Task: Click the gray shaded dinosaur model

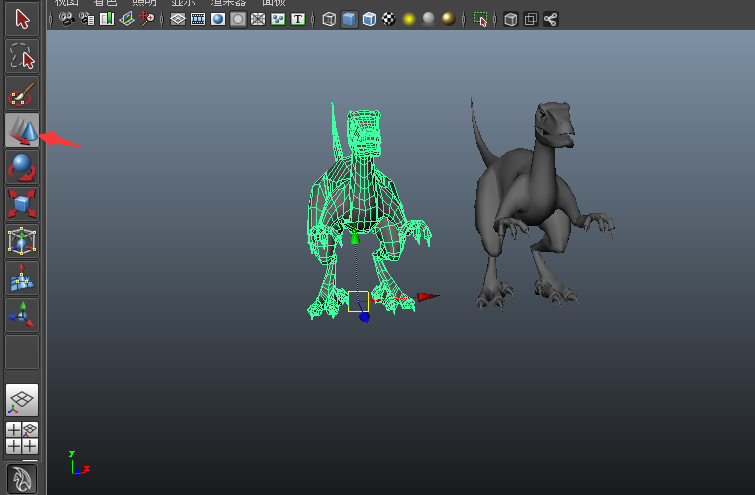Action: pyautogui.click(x=520, y=190)
